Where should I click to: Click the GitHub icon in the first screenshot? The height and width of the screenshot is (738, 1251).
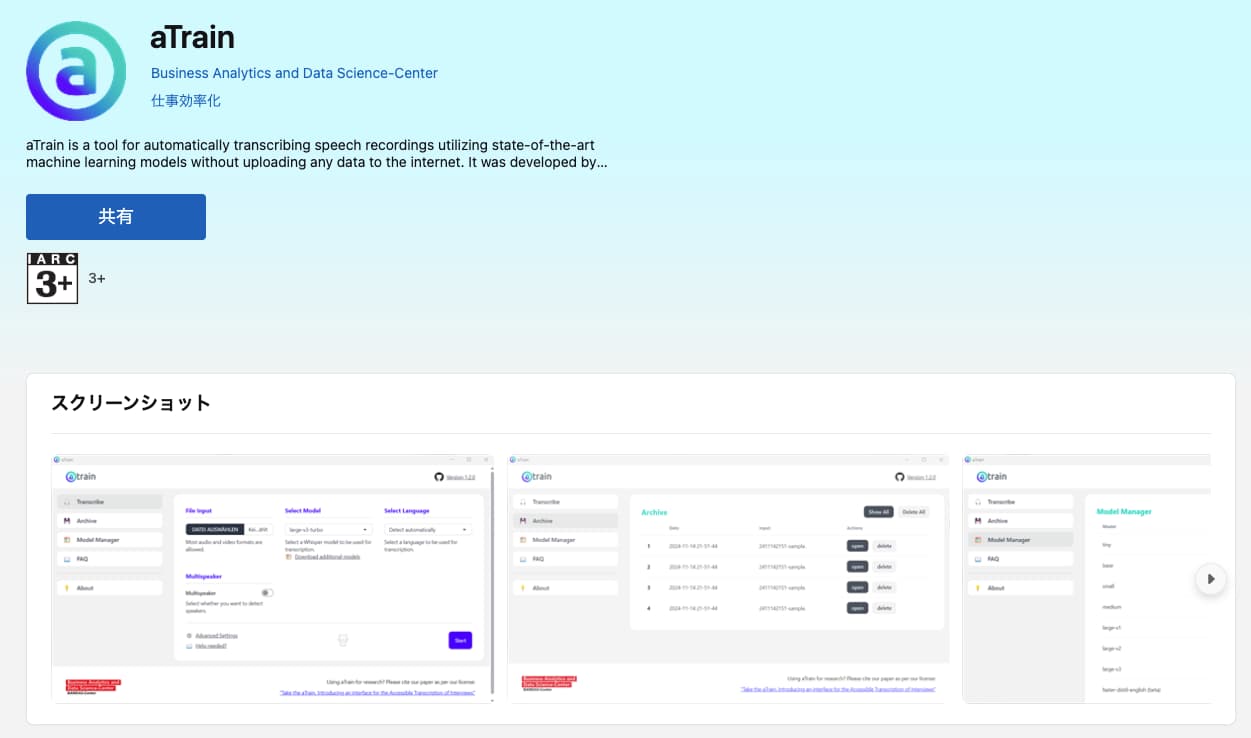(x=438, y=477)
